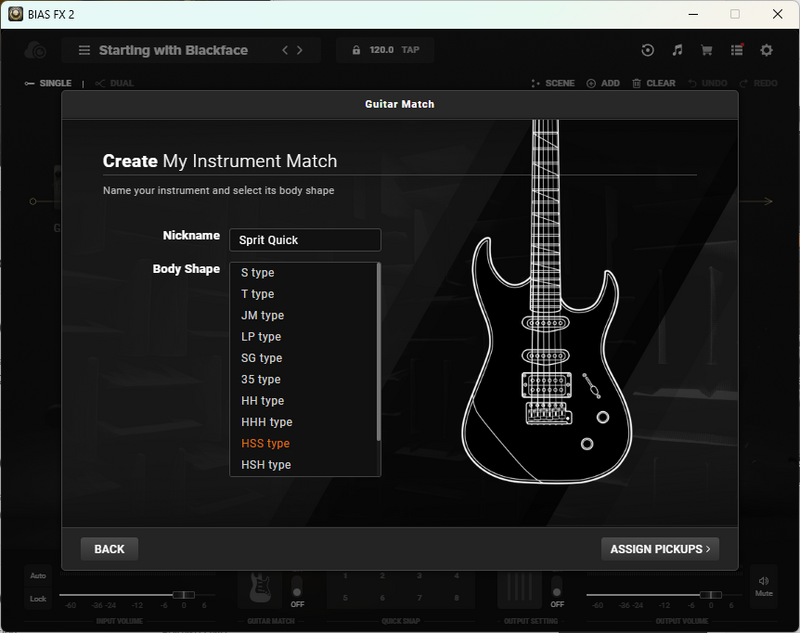Image resolution: width=800 pixels, height=633 pixels.
Task: Open the store cart icon
Action: (x=707, y=49)
